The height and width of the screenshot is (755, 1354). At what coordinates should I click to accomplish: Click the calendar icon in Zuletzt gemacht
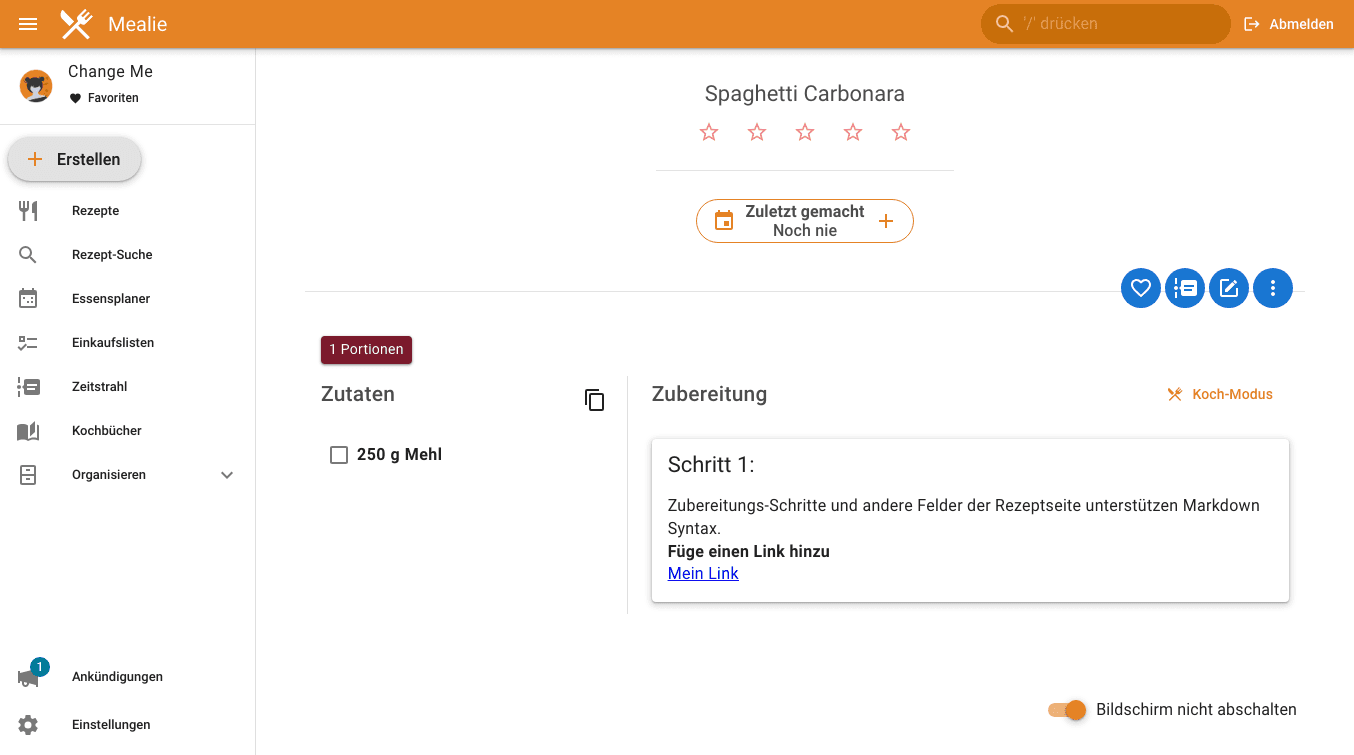click(x=724, y=221)
